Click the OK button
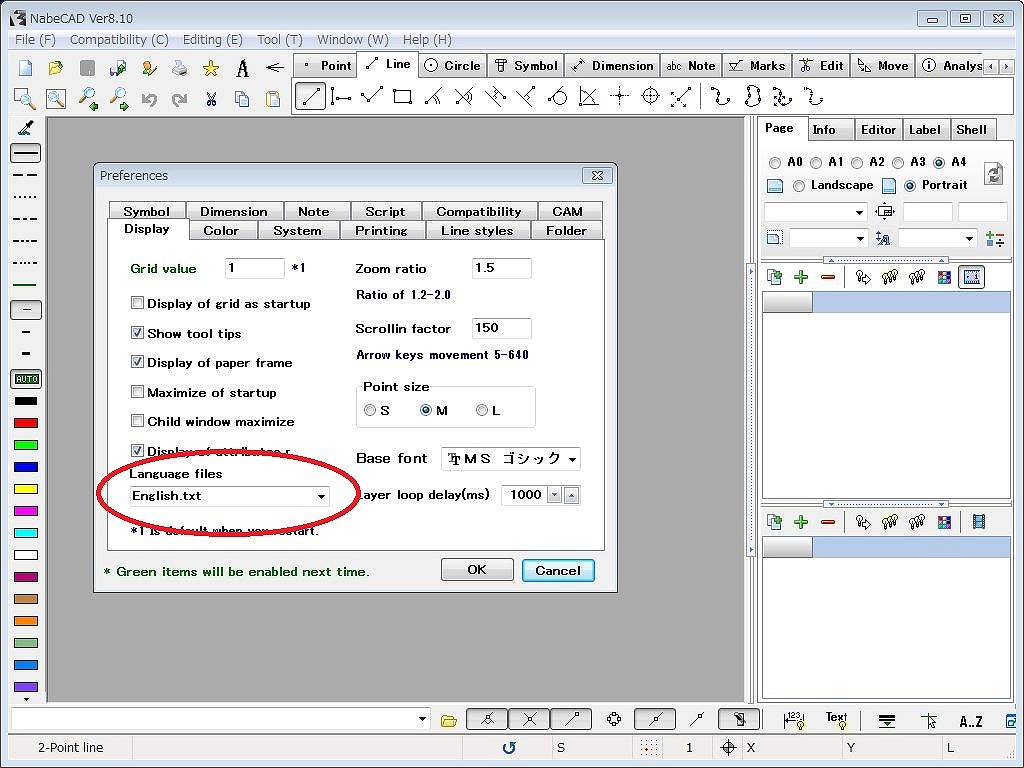1024x768 pixels. point(477,569)
